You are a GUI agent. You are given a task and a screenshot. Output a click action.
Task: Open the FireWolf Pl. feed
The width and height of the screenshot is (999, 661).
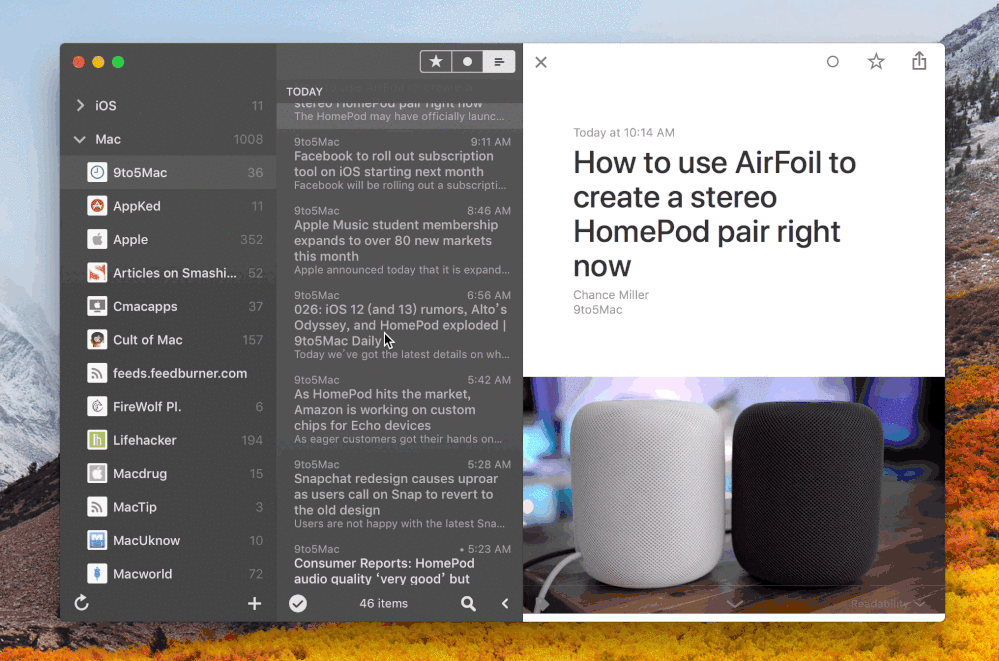tap(168, 407)
